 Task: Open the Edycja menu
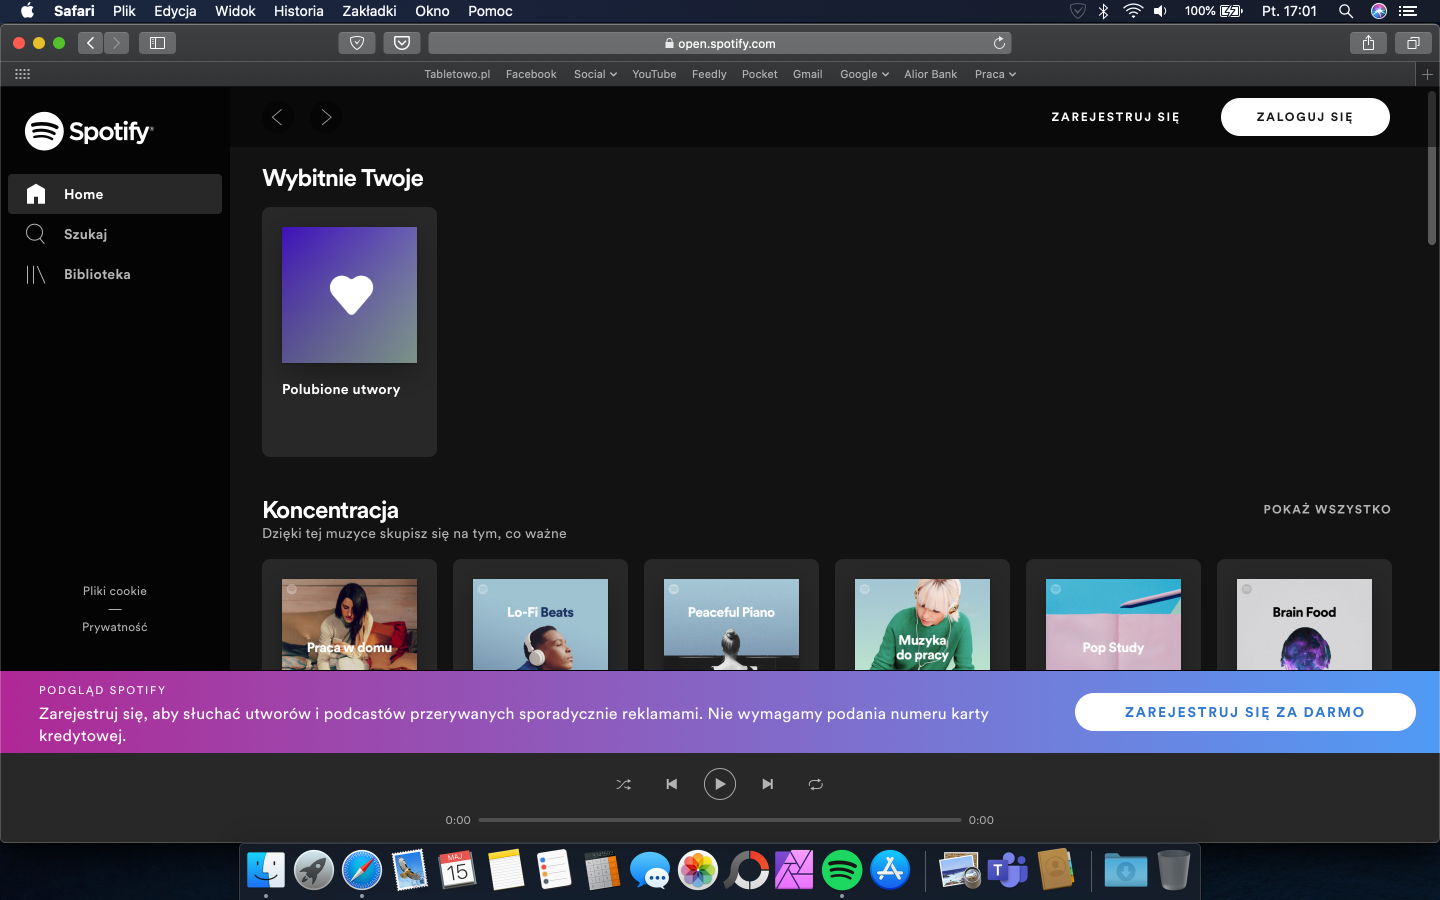click(175, 11)
